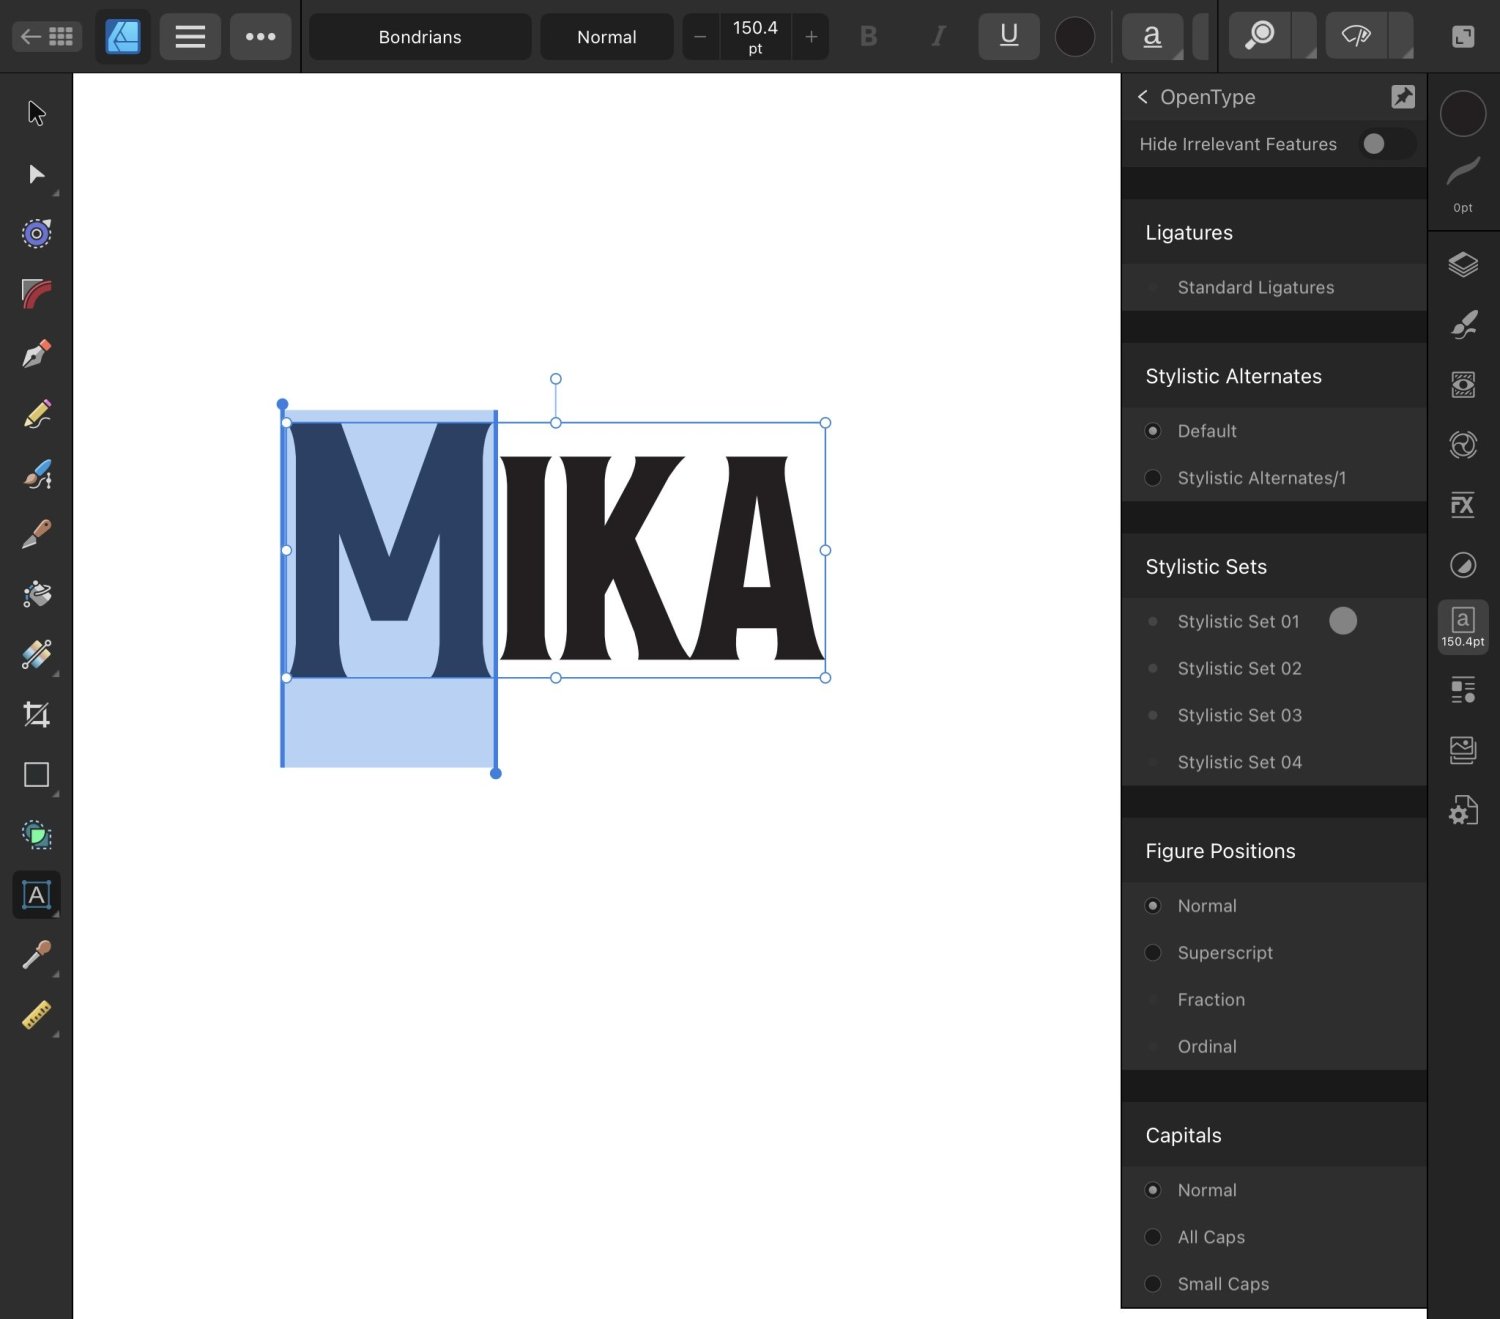The image size is (1500, 1319).
Task: Select the Rectangle shape tool
Action: (37, 775)
